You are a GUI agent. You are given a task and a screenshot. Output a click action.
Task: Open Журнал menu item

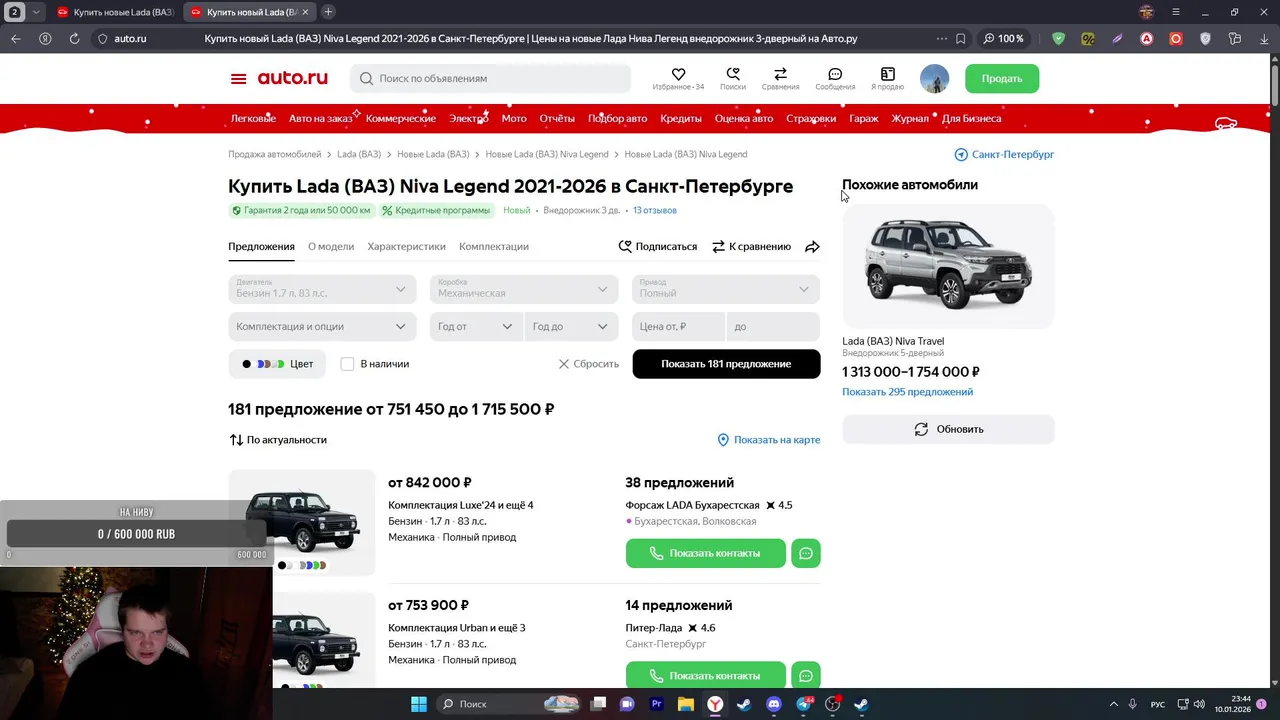pos(910,118)
